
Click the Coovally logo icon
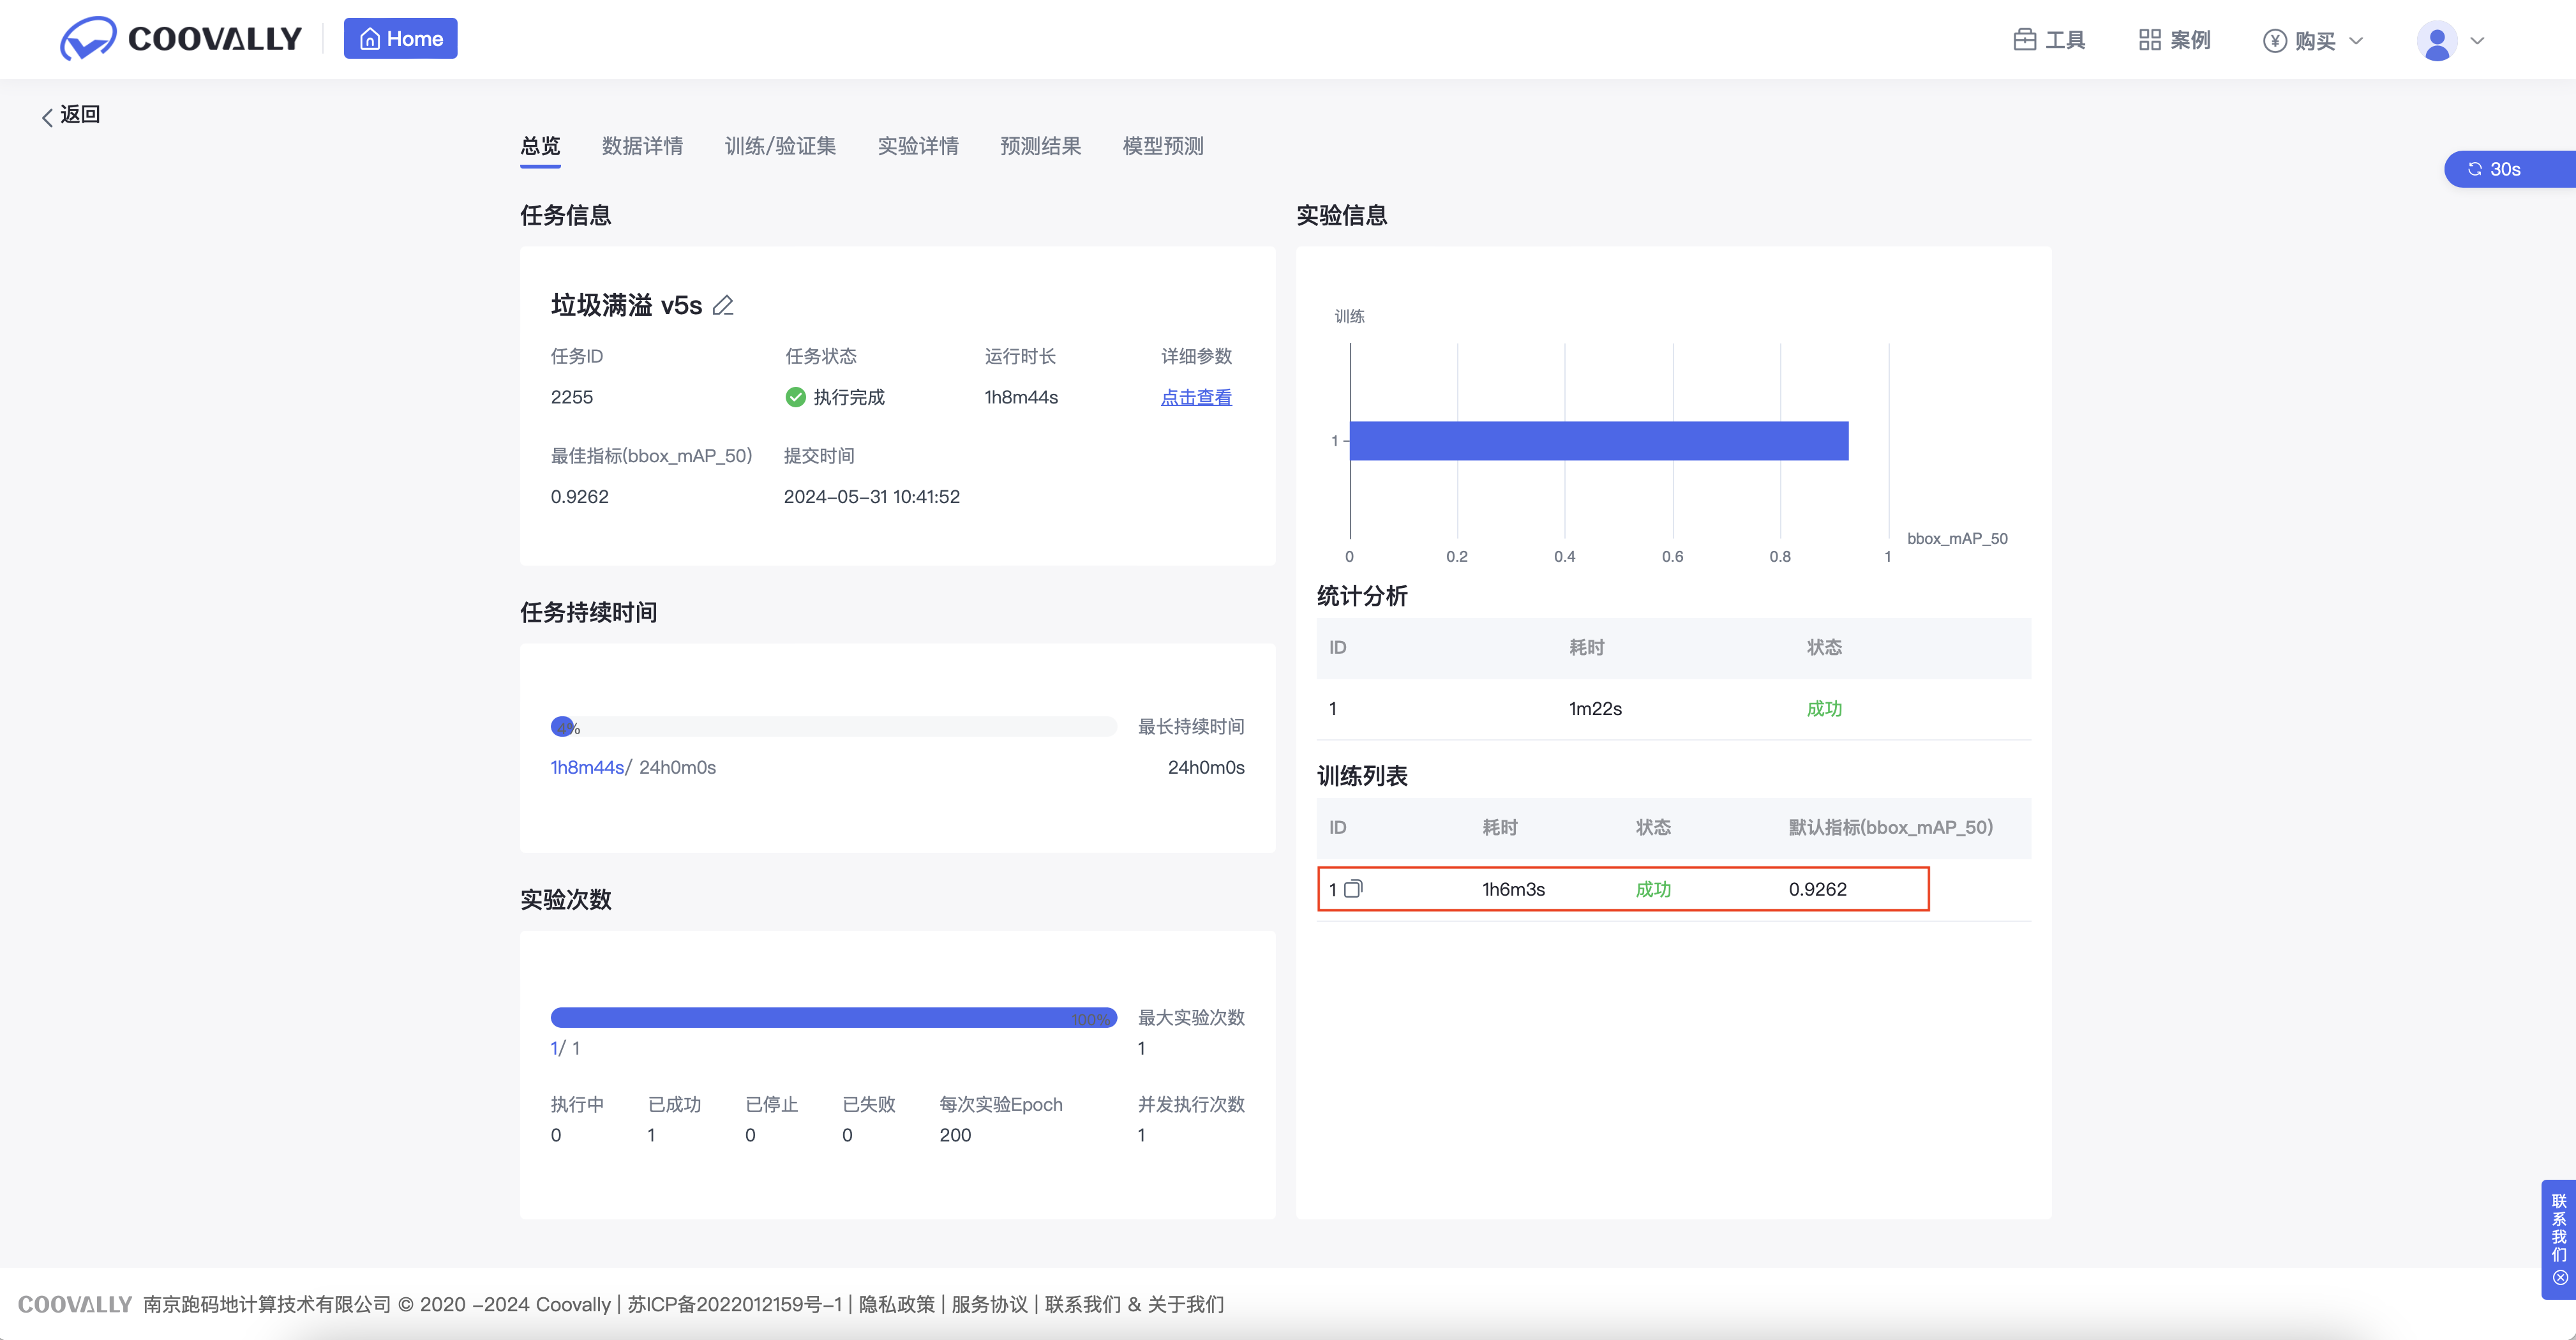tap(88, 39)
